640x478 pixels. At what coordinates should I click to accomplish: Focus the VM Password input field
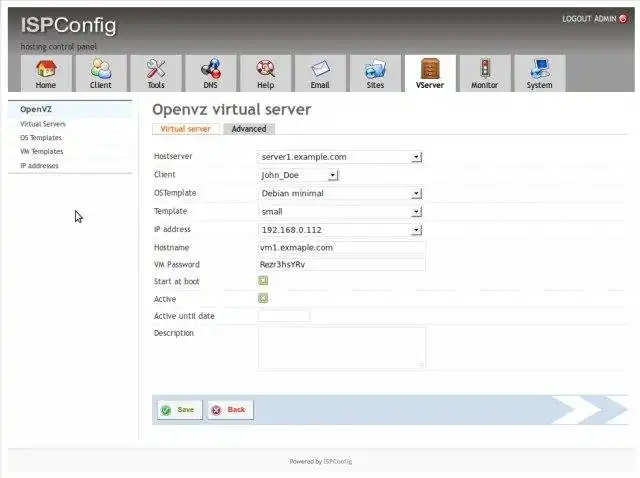click(x=342, y=265)
